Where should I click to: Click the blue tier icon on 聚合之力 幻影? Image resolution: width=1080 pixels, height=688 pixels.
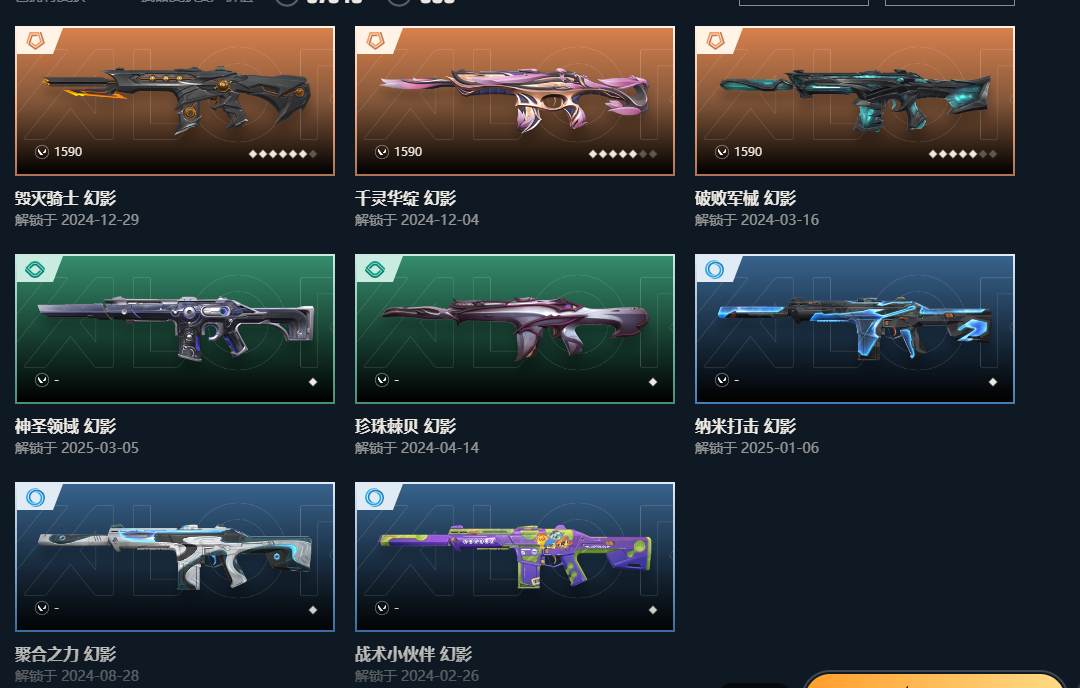pos(35,497)
